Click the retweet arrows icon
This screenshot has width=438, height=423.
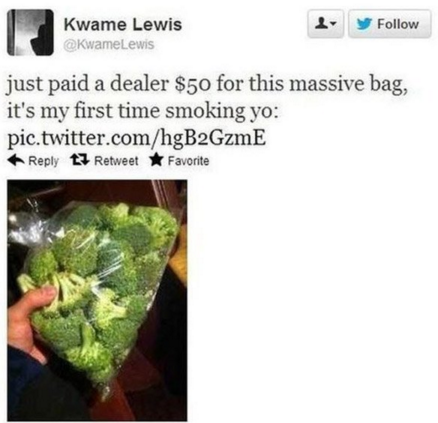[80, 161]
